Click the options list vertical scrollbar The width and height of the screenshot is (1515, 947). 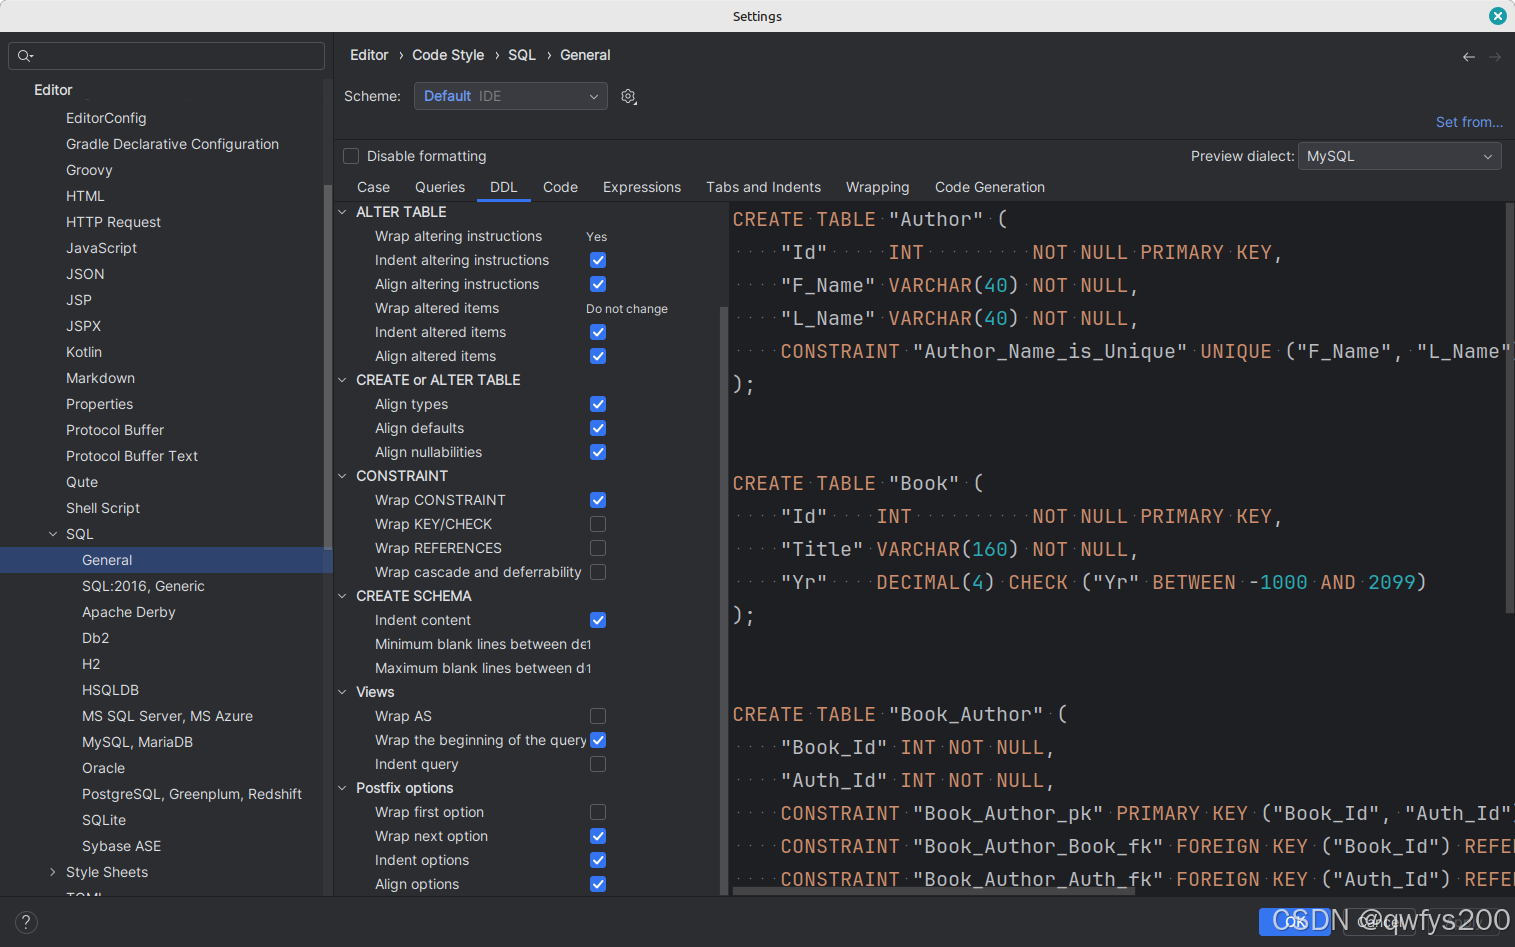(x=723, y=600)
